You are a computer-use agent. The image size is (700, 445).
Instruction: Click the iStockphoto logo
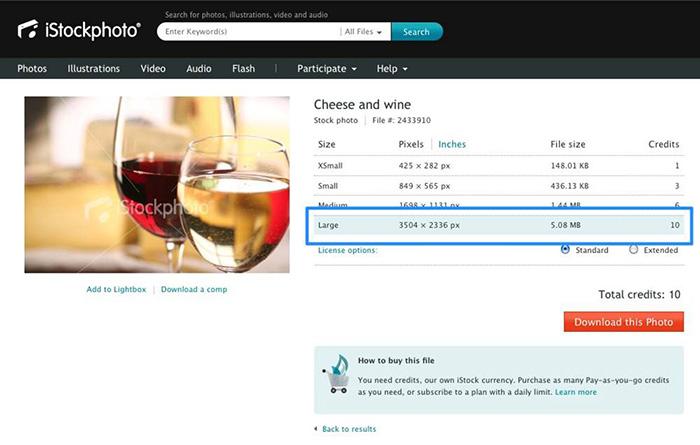[79, 30]
